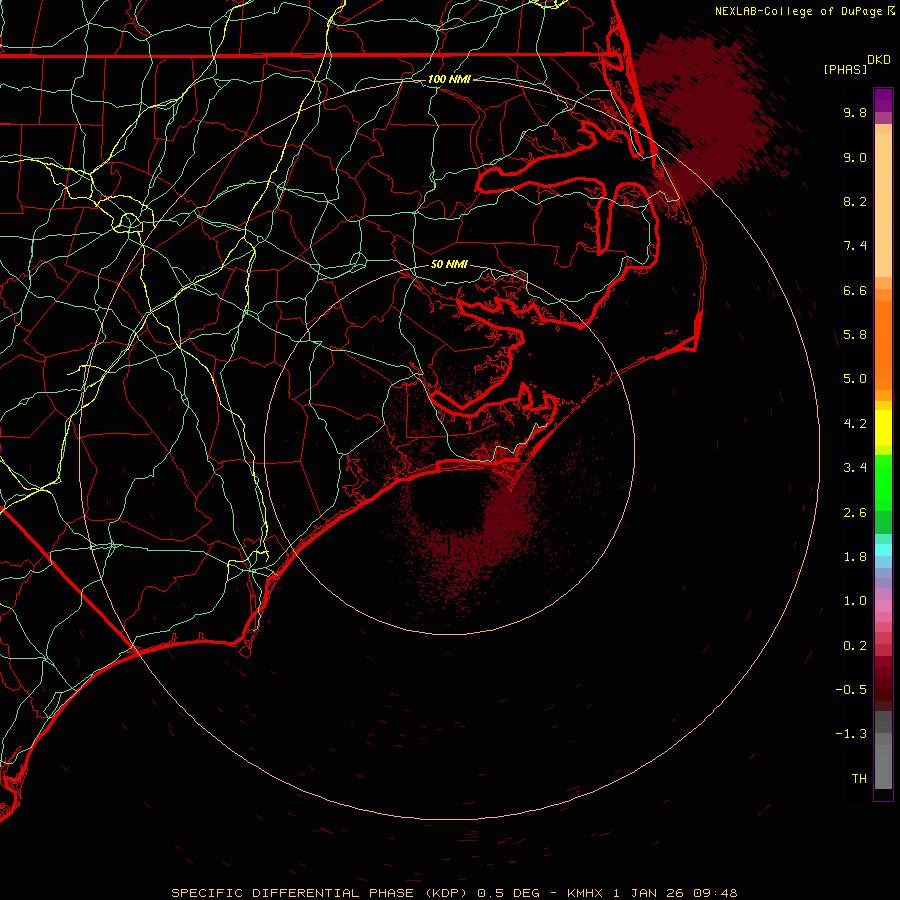
Task: Click SPECIFIC DIFFERENTIAL PHASE (KDP) caption text
Action: pyautogui.click(x=321, y=893)
